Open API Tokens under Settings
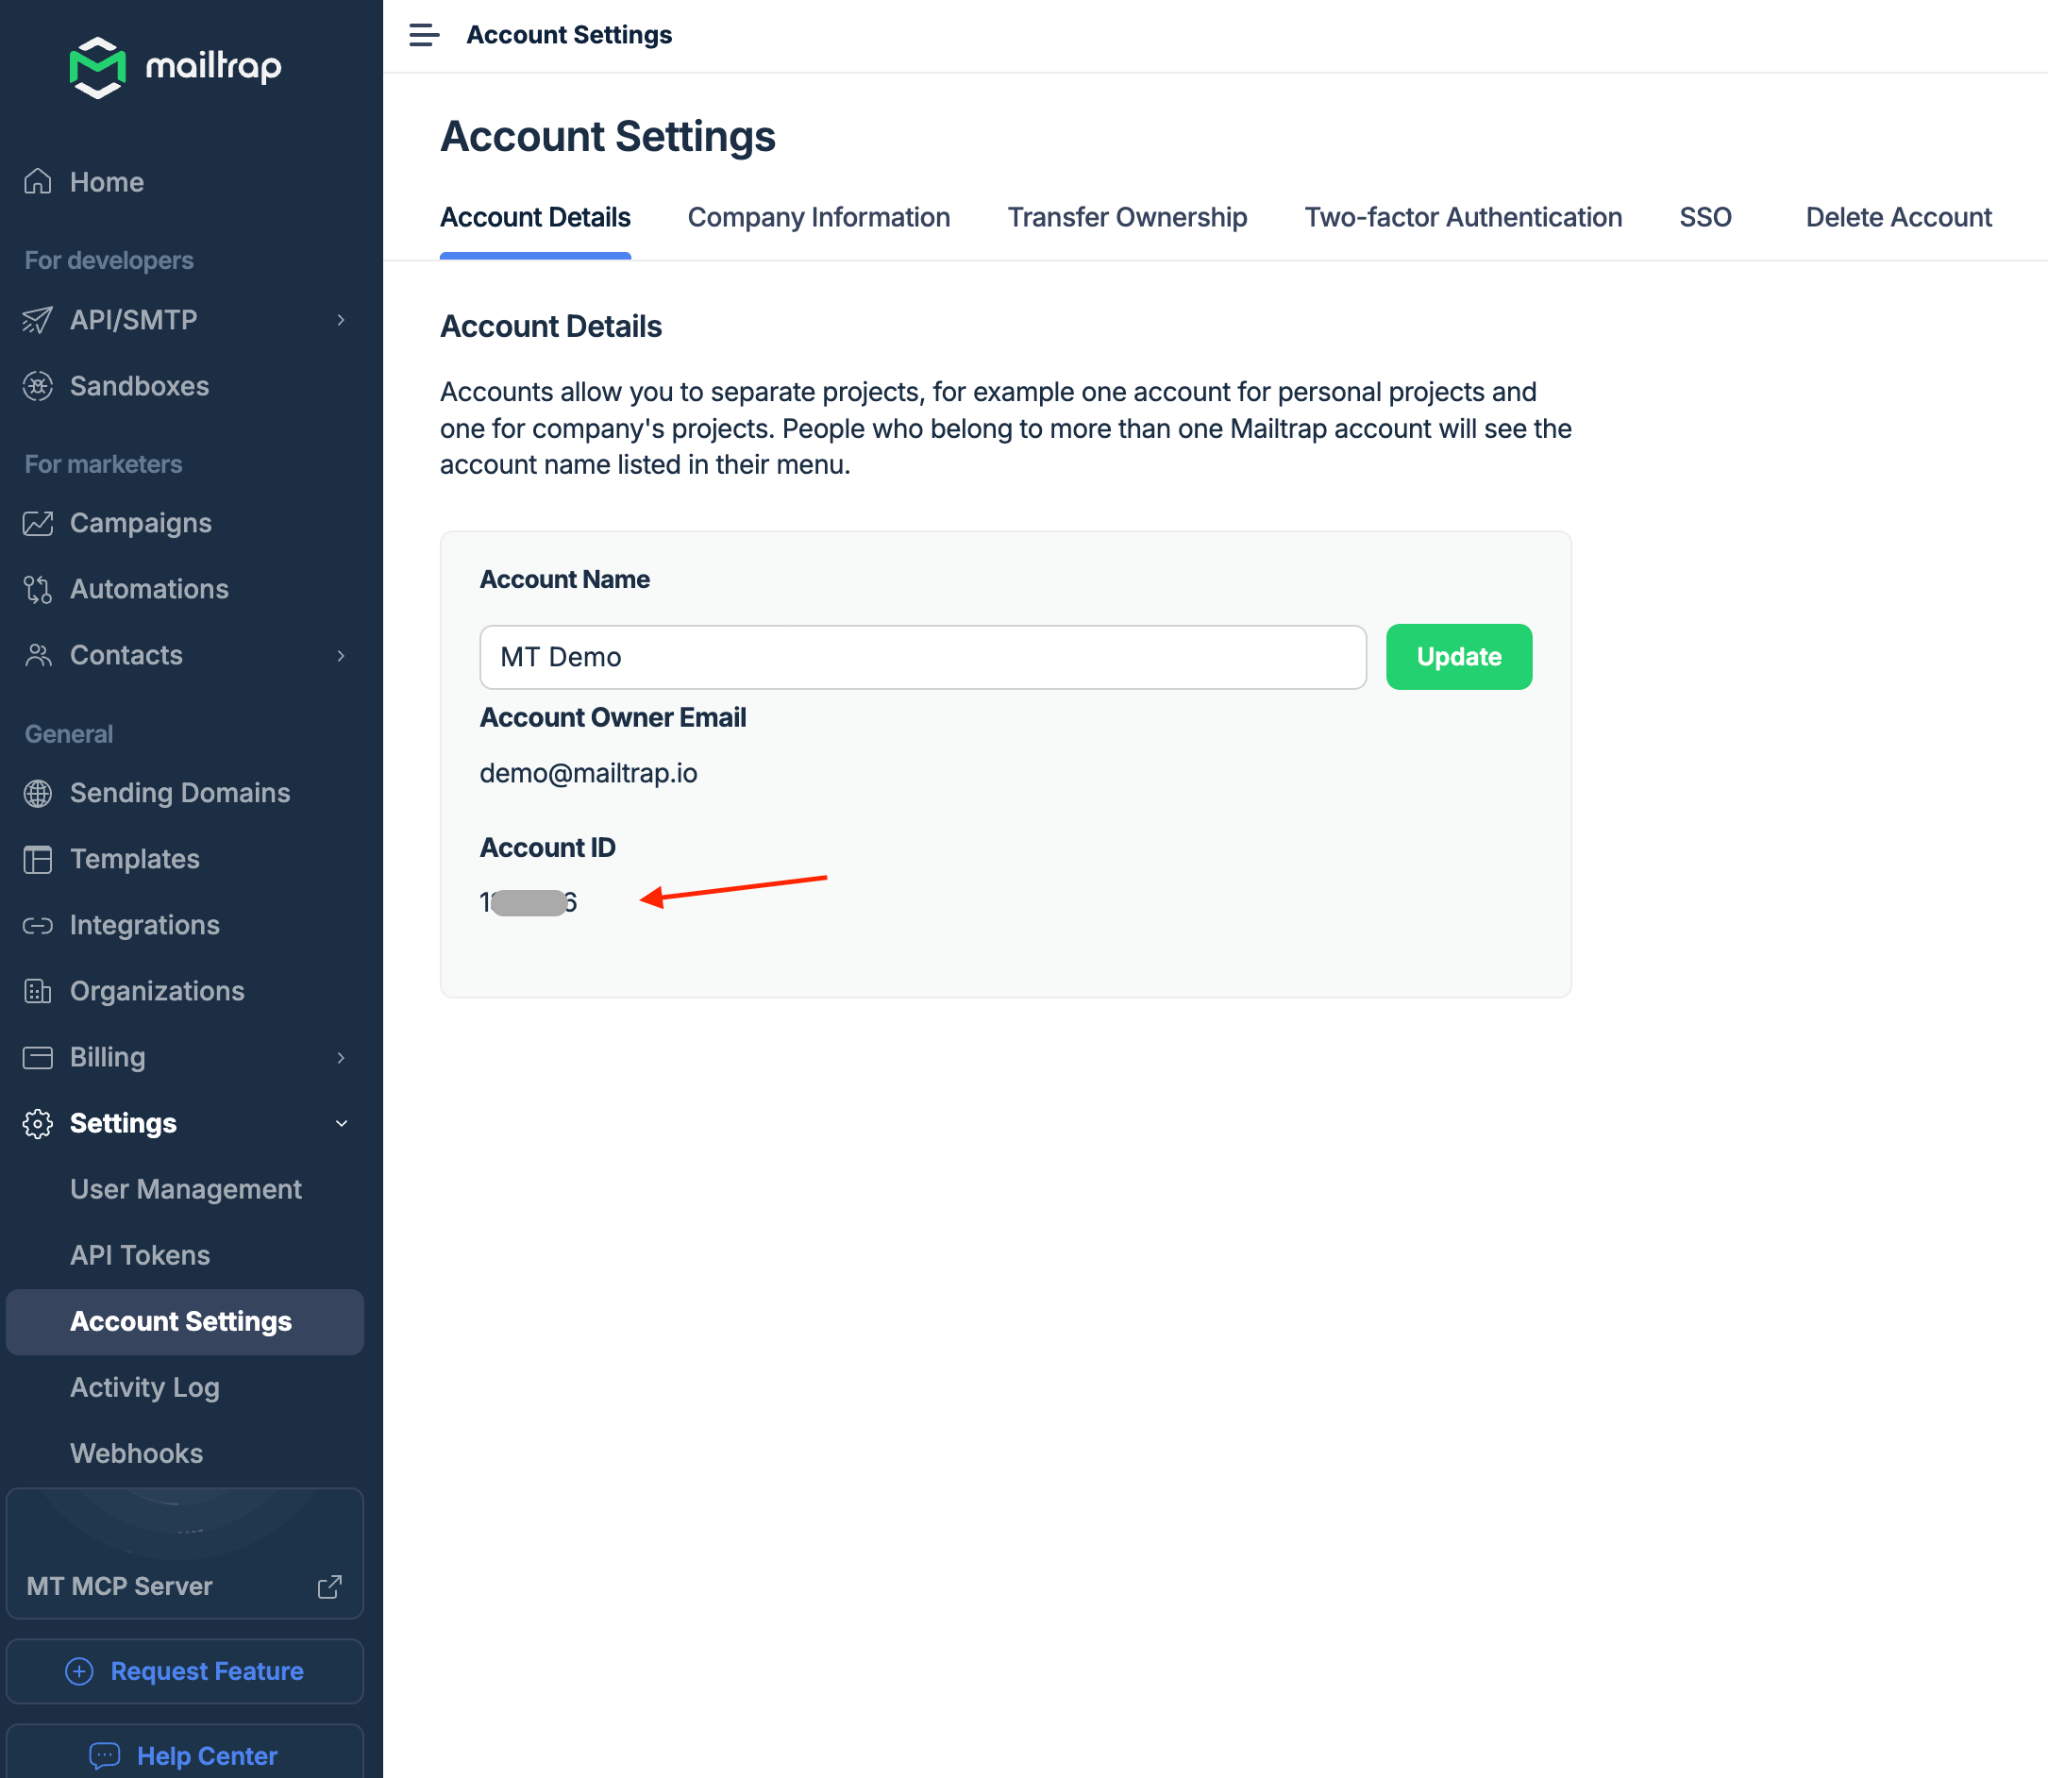 [140, 1255]
